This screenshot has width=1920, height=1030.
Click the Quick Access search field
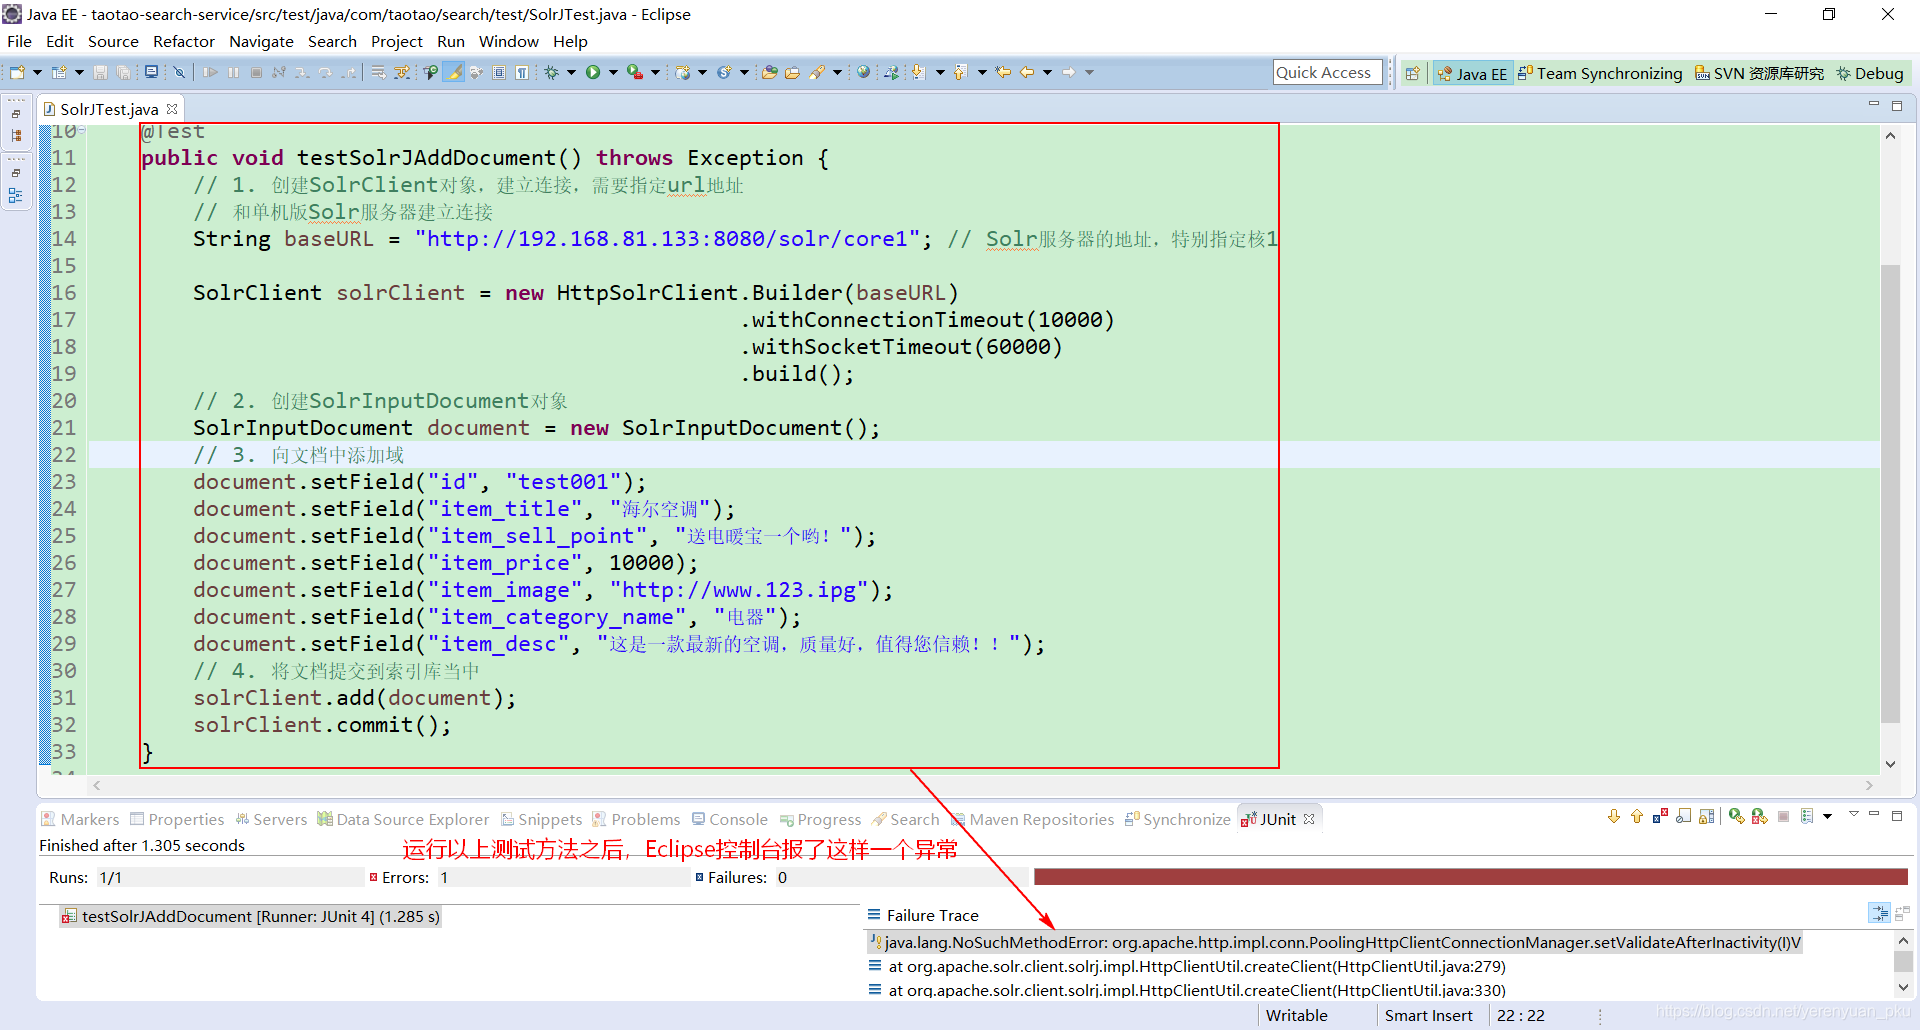[x=1328, y=72]
